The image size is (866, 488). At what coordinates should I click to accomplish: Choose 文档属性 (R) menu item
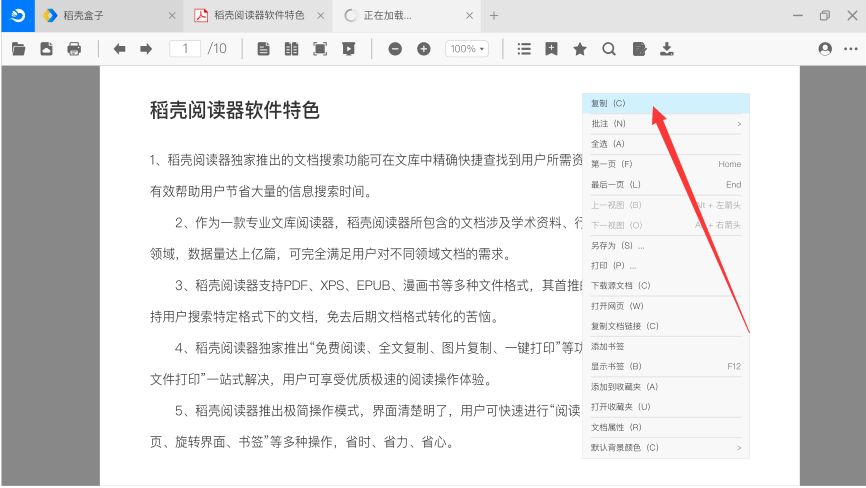coord(666,427)
